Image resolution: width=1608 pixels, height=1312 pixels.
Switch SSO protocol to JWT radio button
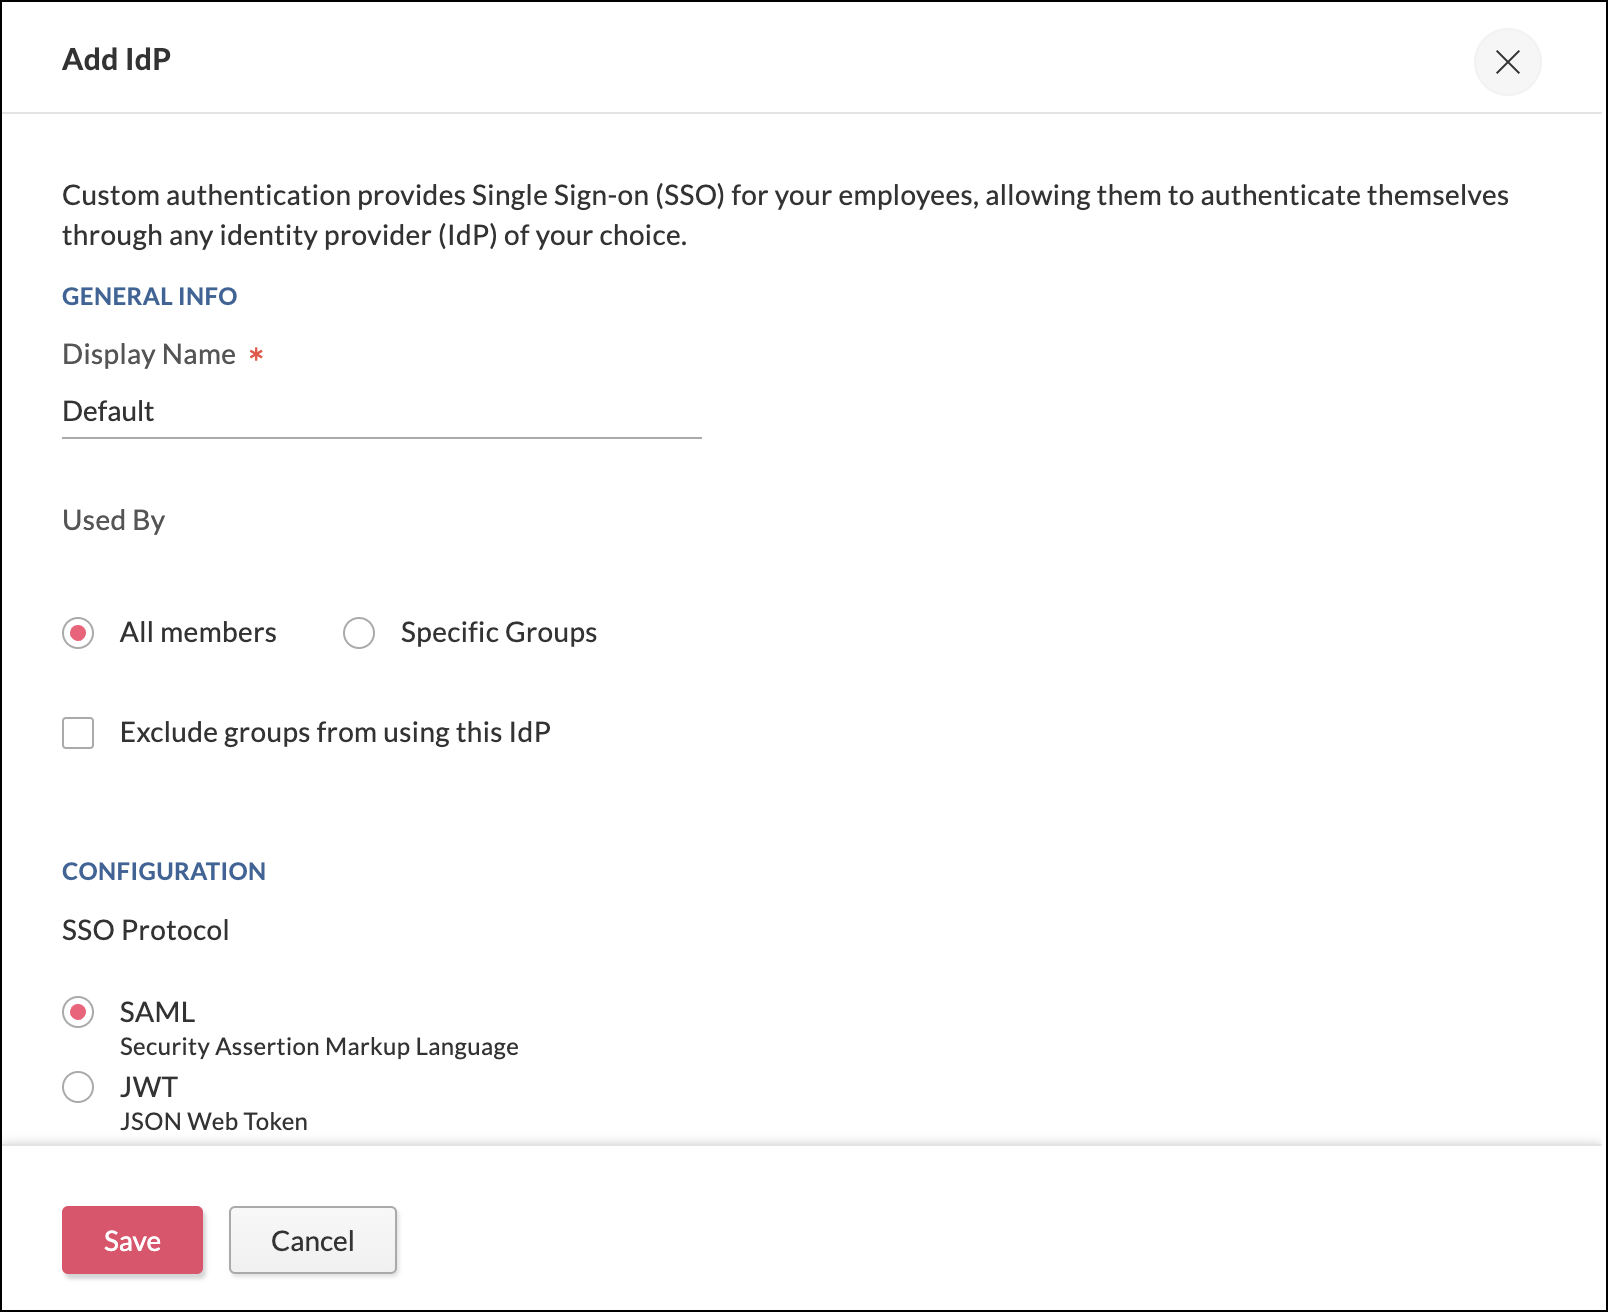(x=78, y=1087)
